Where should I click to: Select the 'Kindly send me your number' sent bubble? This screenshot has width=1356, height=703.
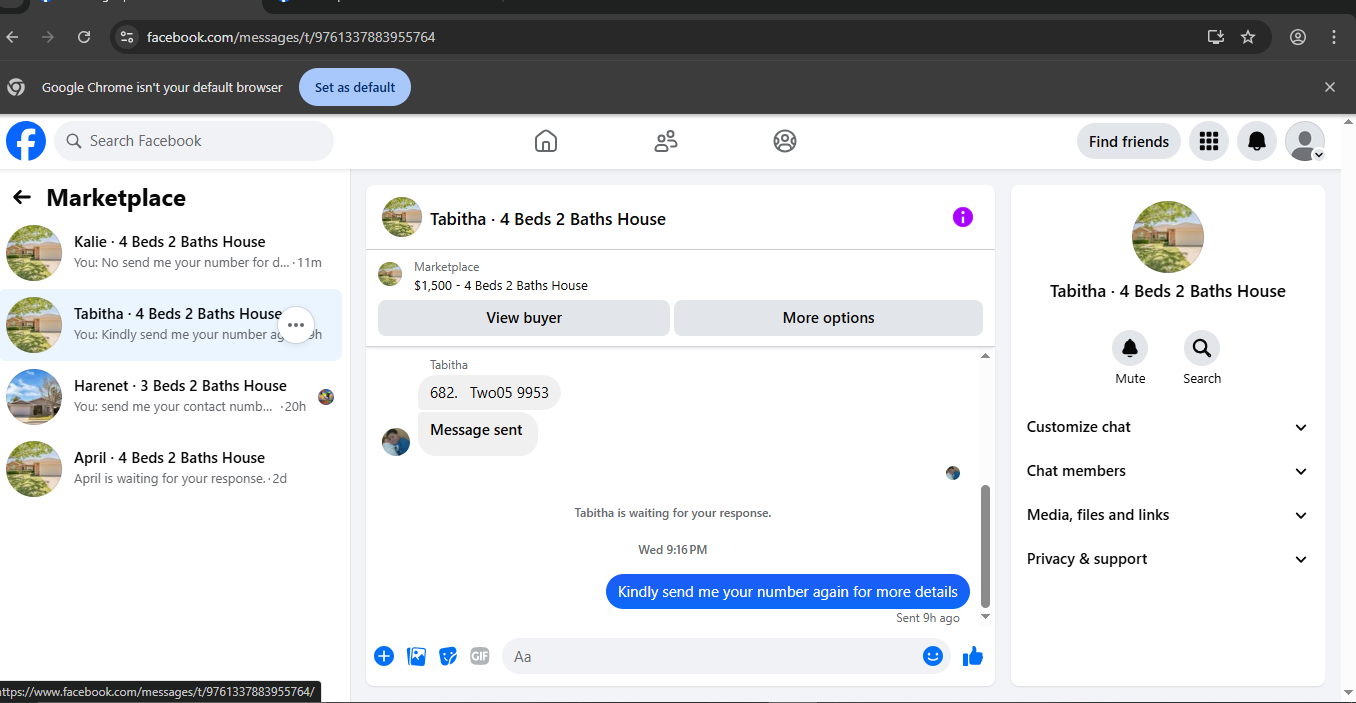(x=788, y=592)
